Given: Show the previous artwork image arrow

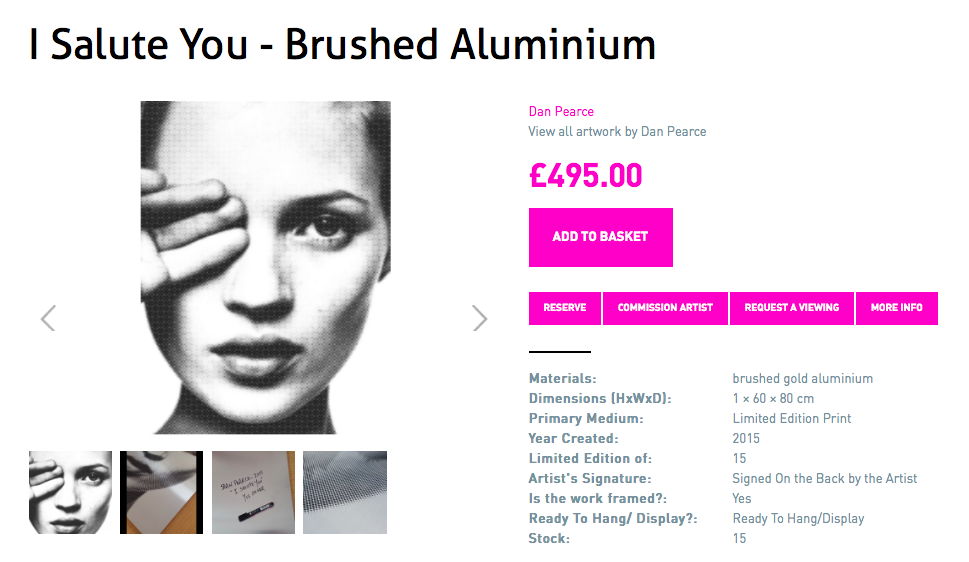Looking at the screenshot, I should click(x=48, y=318).
